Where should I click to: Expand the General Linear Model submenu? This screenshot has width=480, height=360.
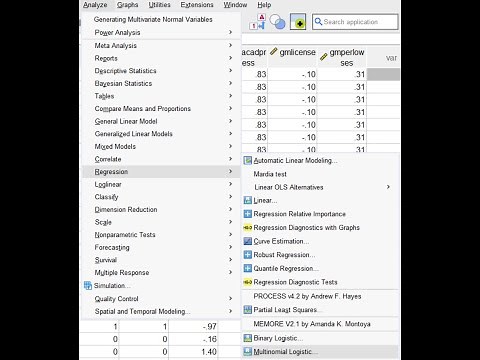click(x=161, y=121)
